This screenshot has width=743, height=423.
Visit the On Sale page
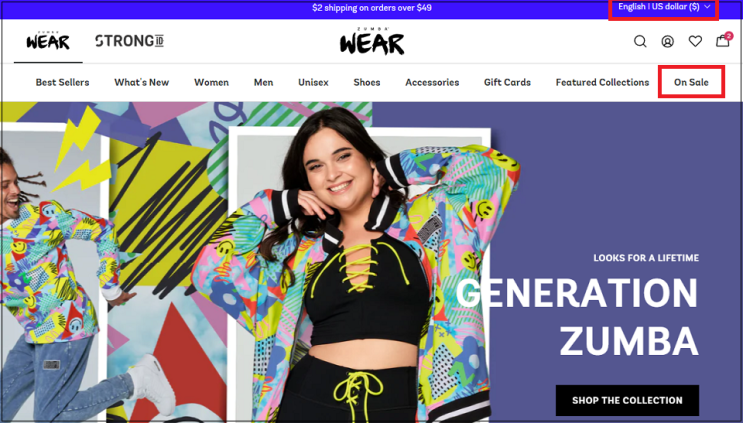(691, 82)
